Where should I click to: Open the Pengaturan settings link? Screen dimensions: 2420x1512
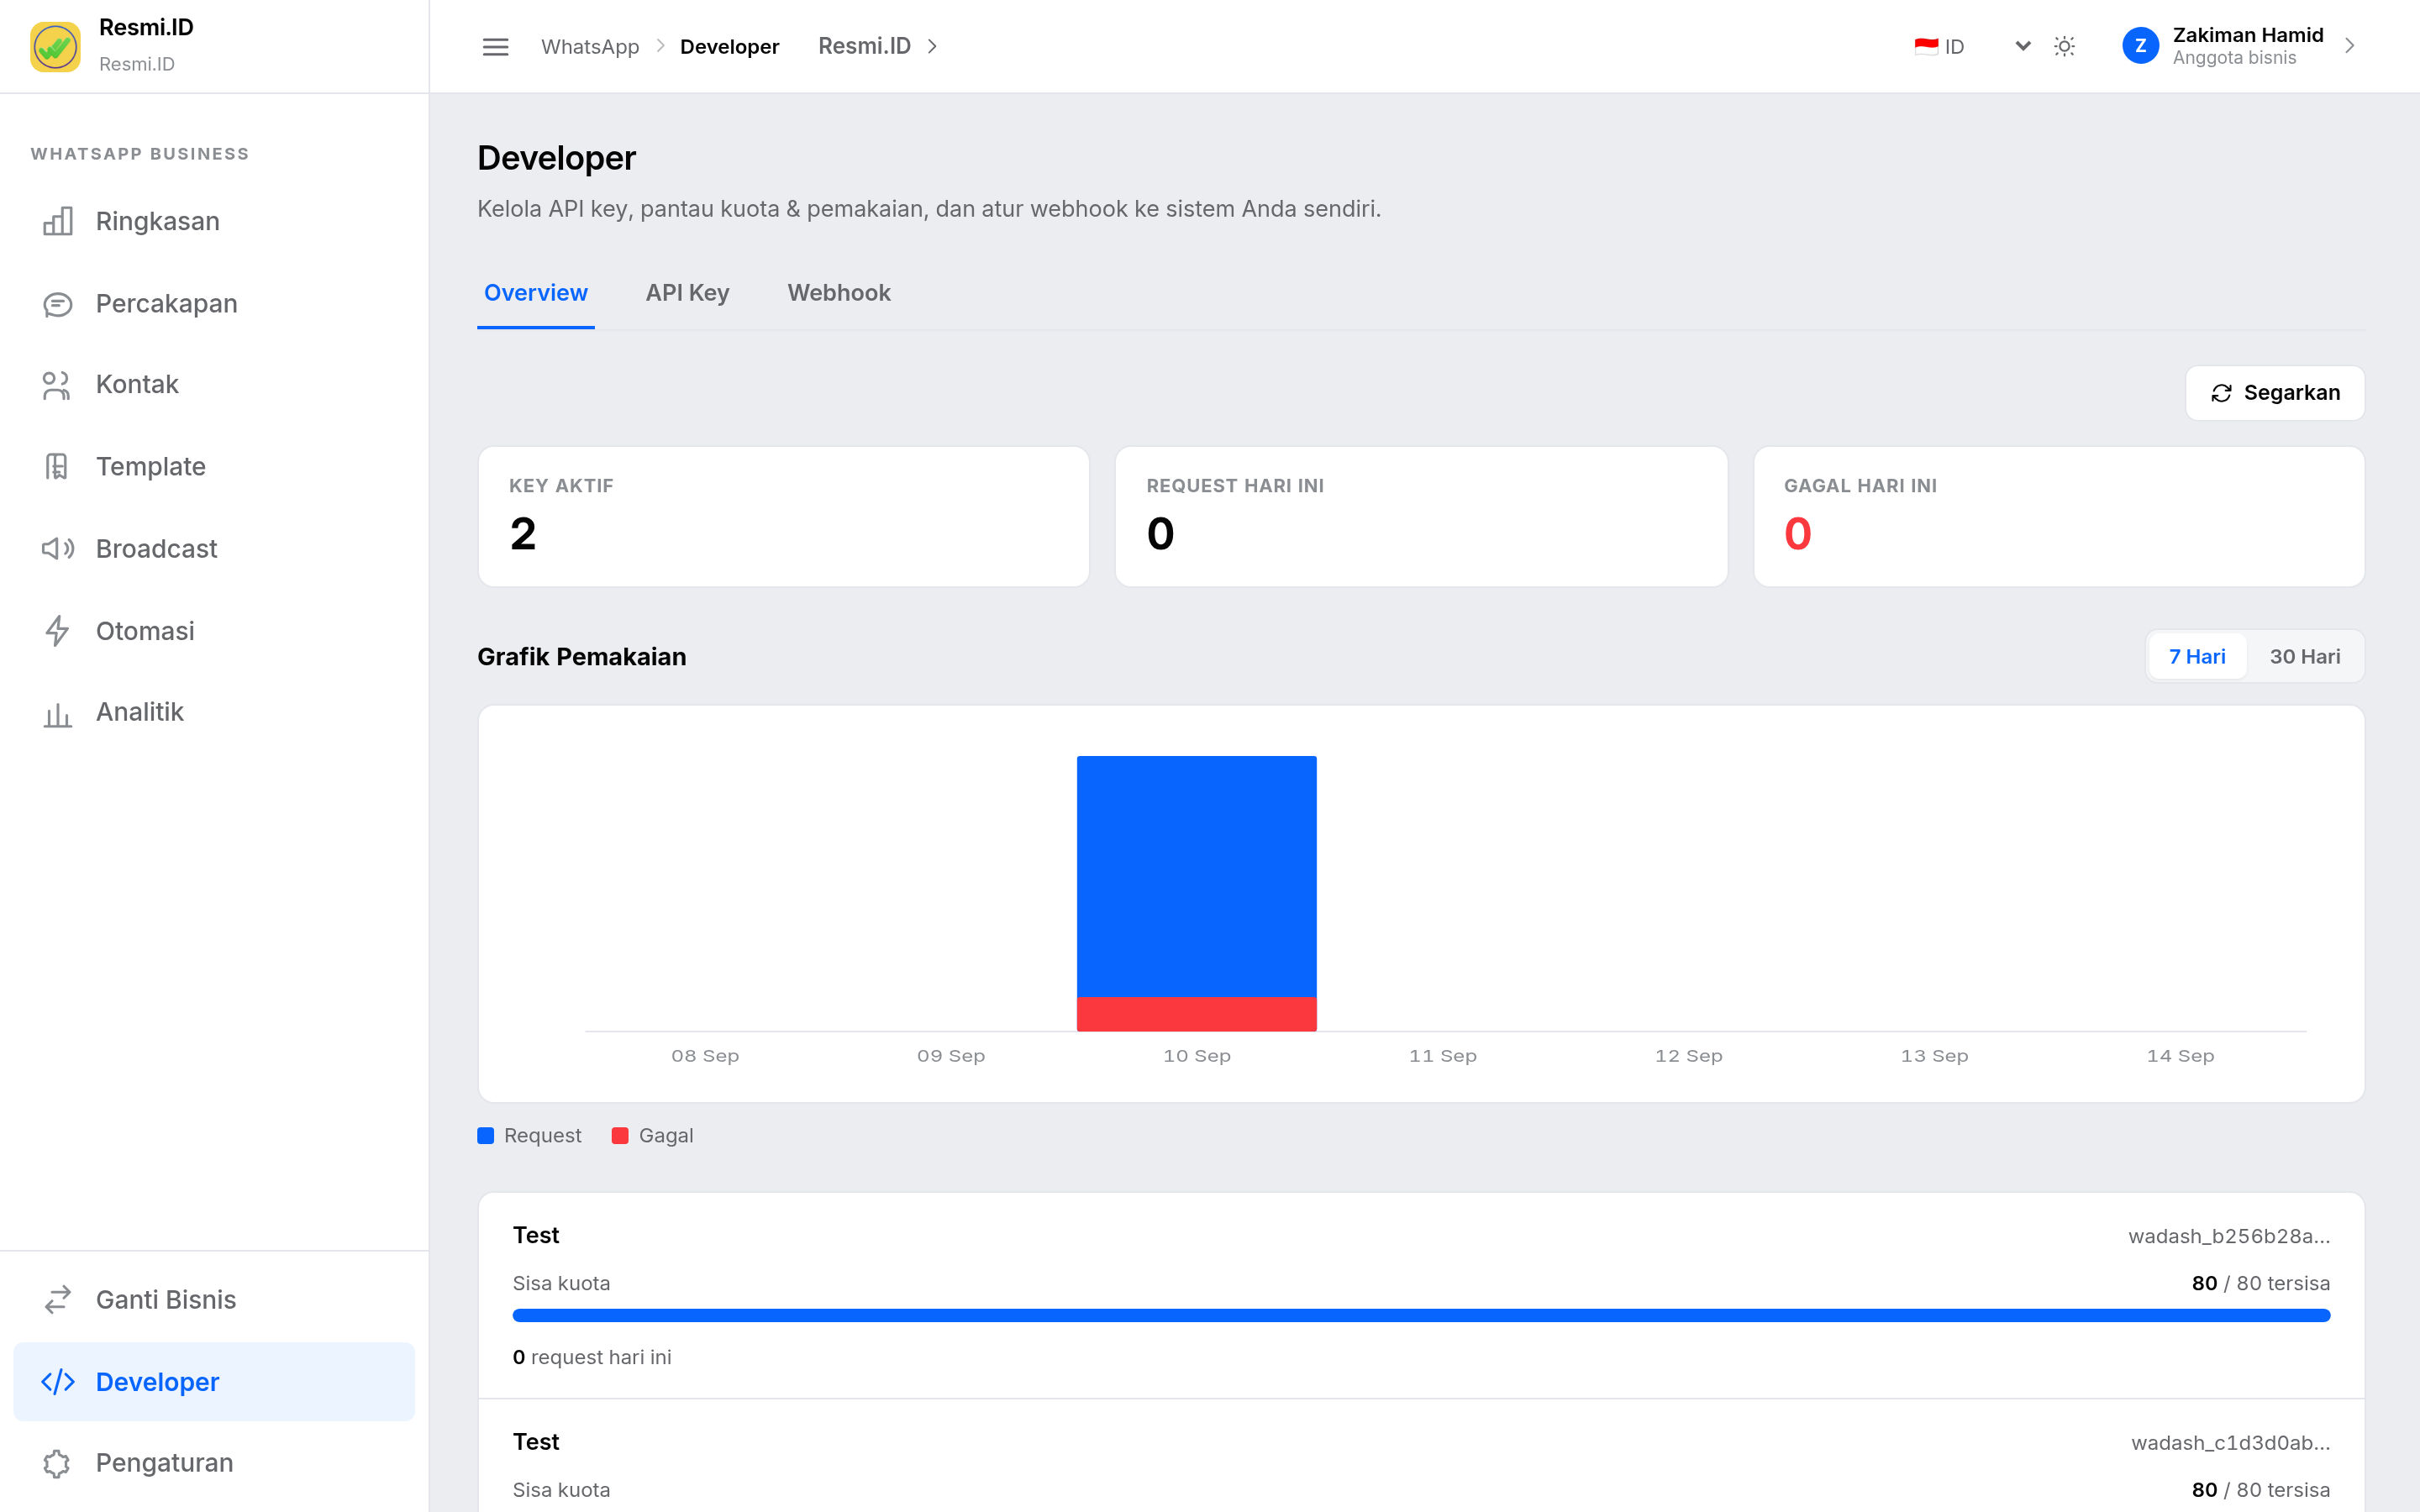[214, 1463]
